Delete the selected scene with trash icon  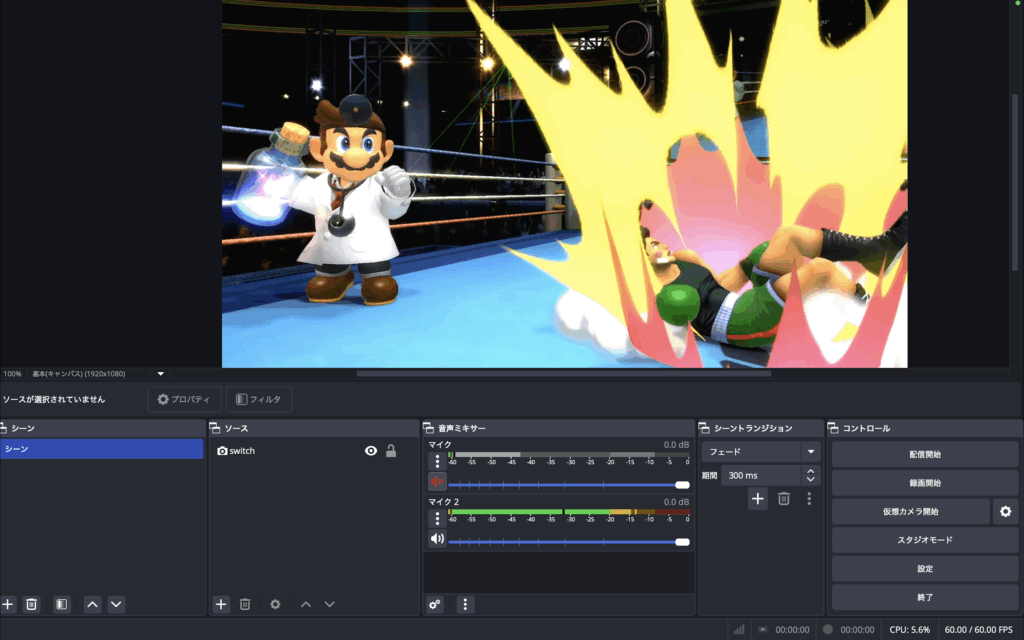[x=31, y=604]
